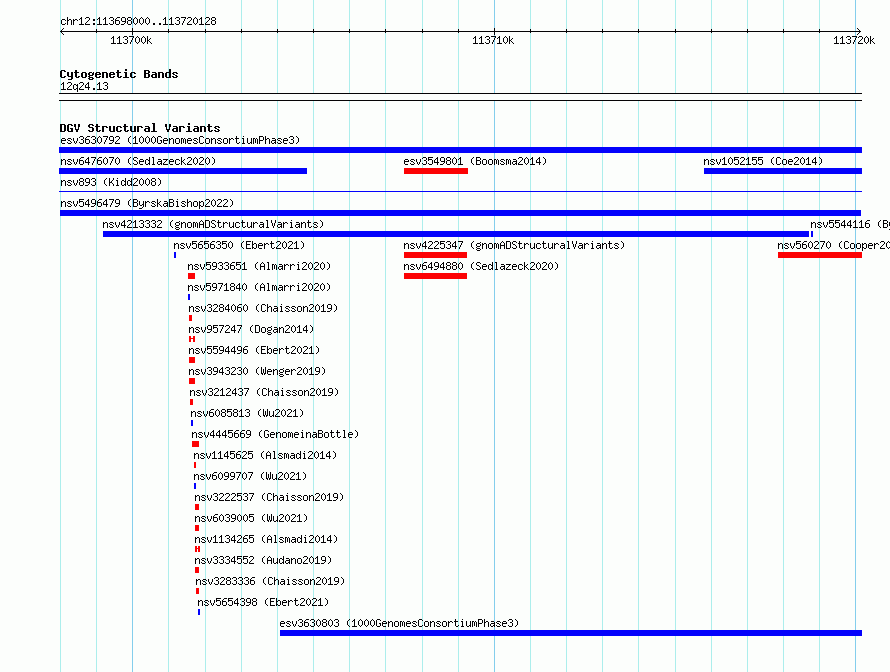This screenshot has height=672, width=890.
Task: Select the 12q24.13 band label
Action: 84,86
